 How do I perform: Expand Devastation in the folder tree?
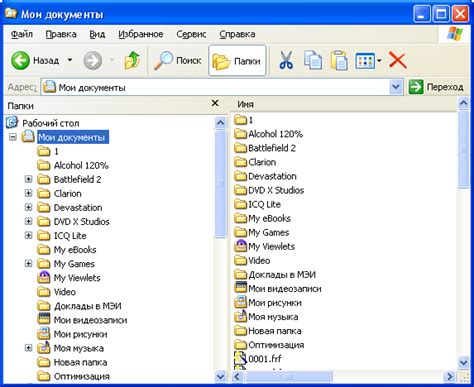[29, 207]
